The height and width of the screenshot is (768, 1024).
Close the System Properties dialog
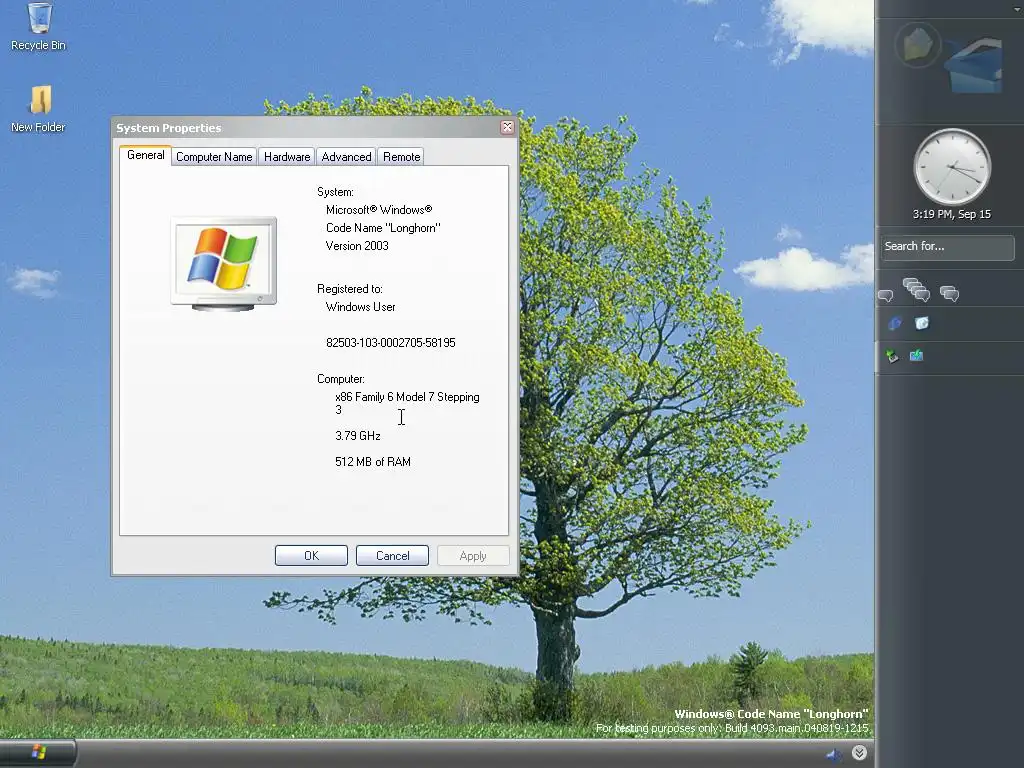tap(507, 127)
